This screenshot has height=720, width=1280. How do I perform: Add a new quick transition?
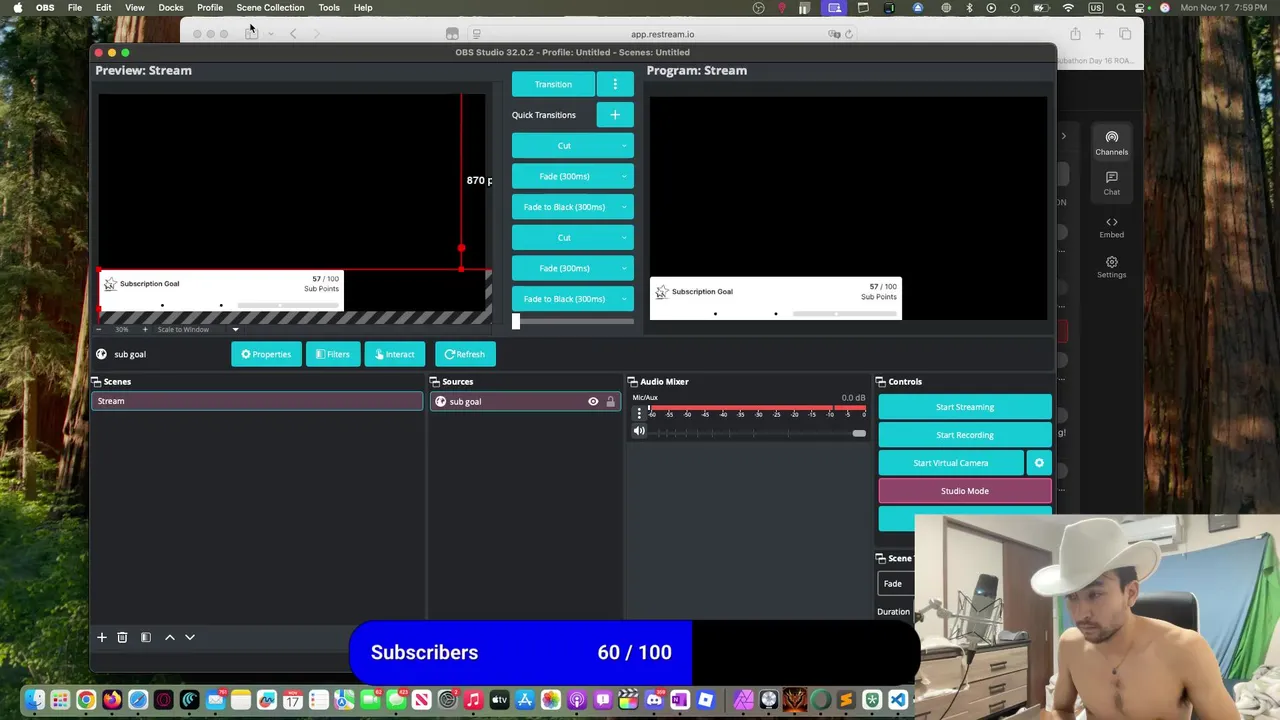pos(615,115)
